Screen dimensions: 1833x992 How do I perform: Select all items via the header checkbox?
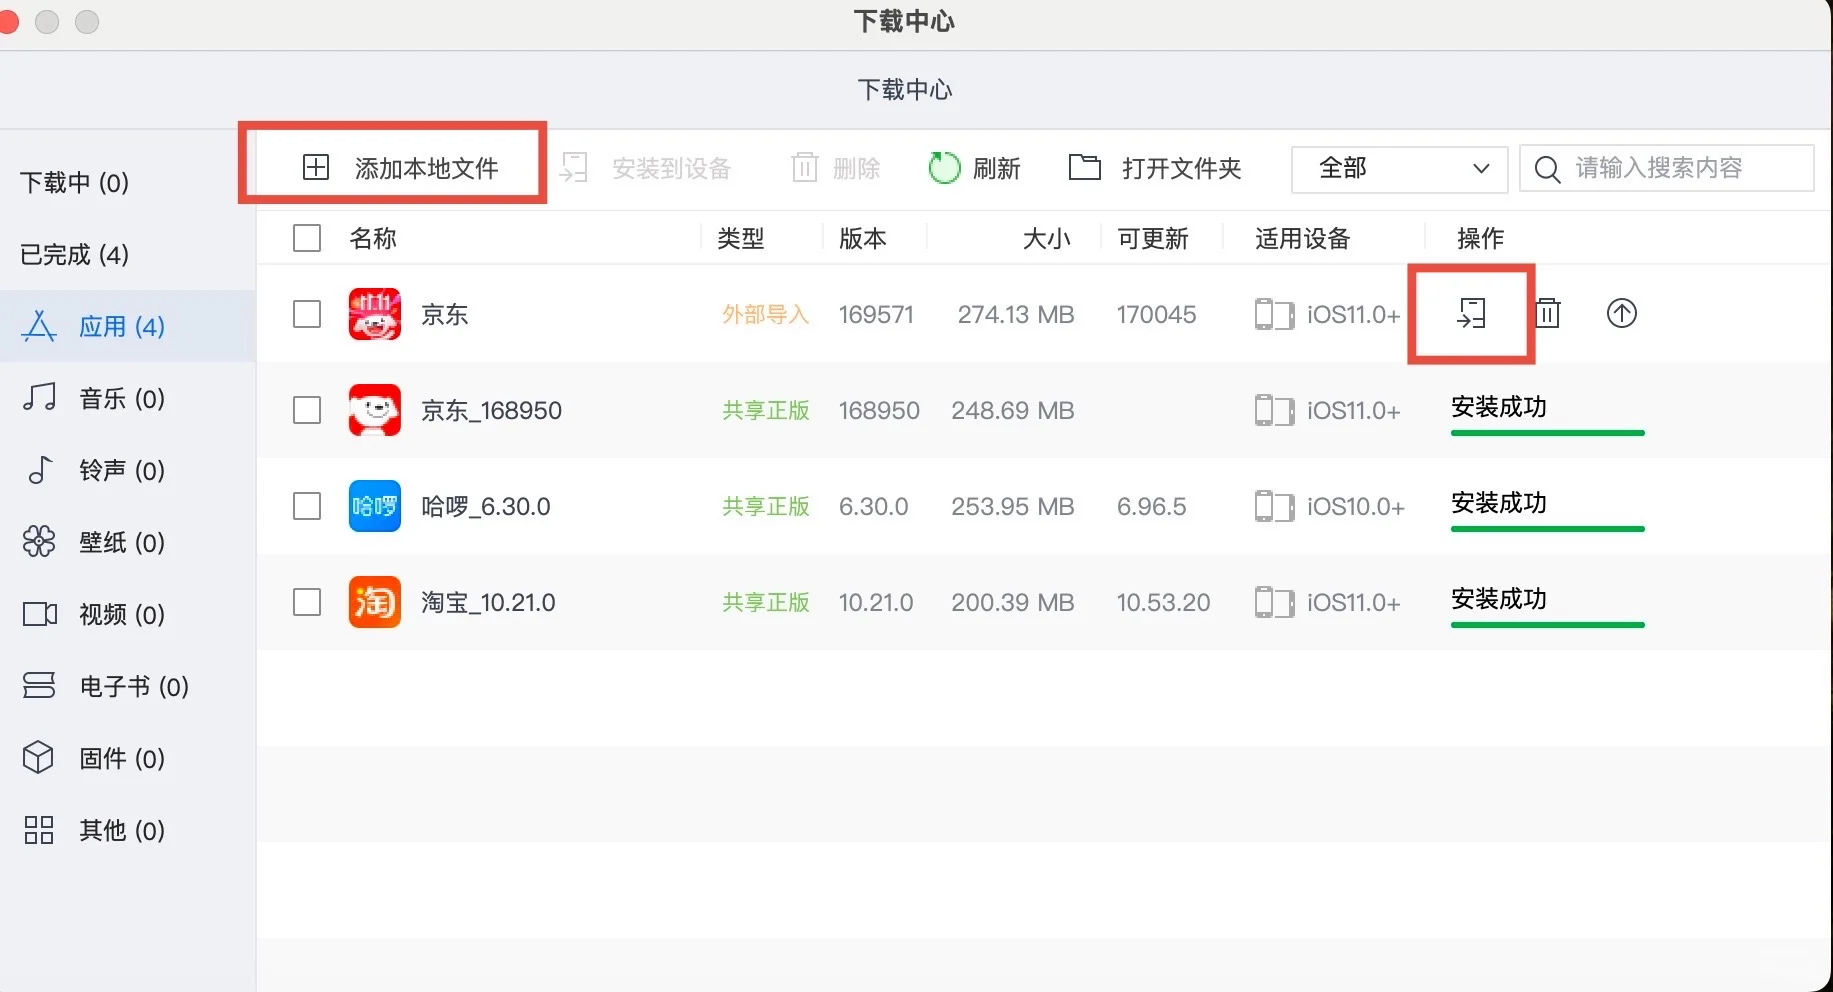[306, 238]
